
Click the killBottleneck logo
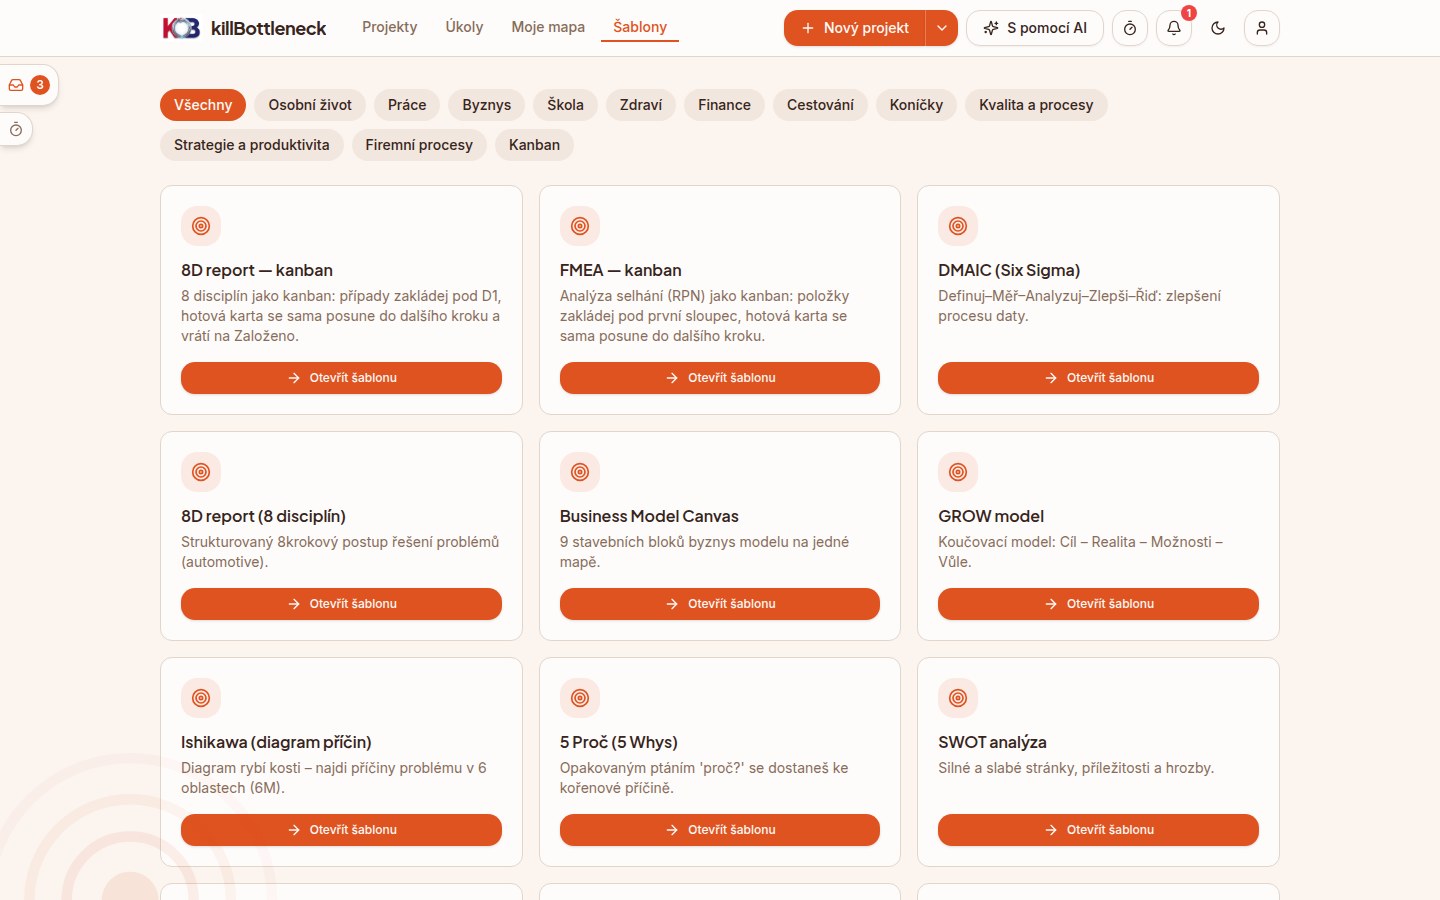244,28
